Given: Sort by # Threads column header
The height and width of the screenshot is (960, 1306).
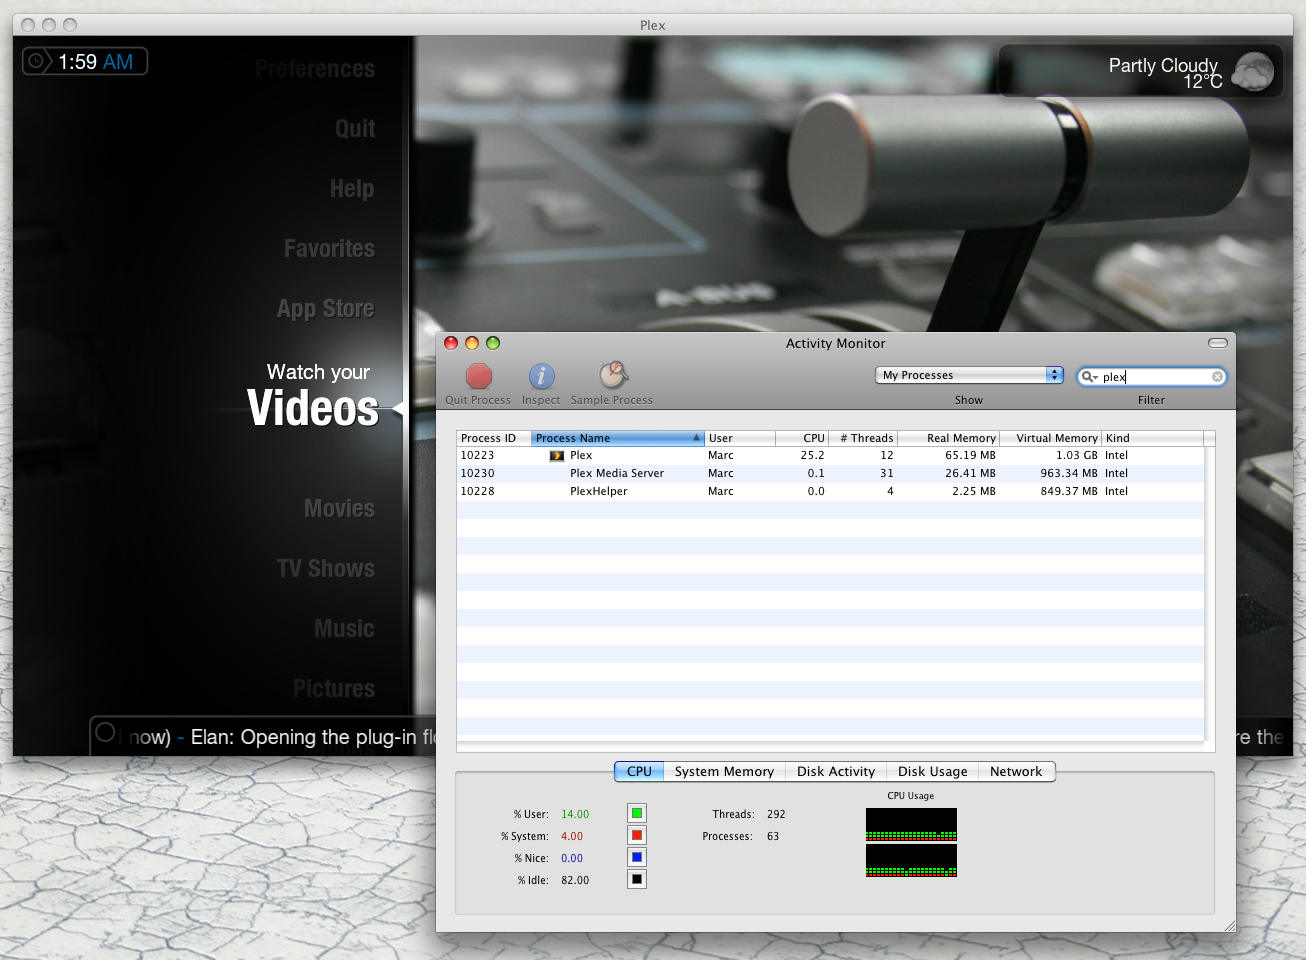Looking at the screenshot, I should (x=863, y=438).
